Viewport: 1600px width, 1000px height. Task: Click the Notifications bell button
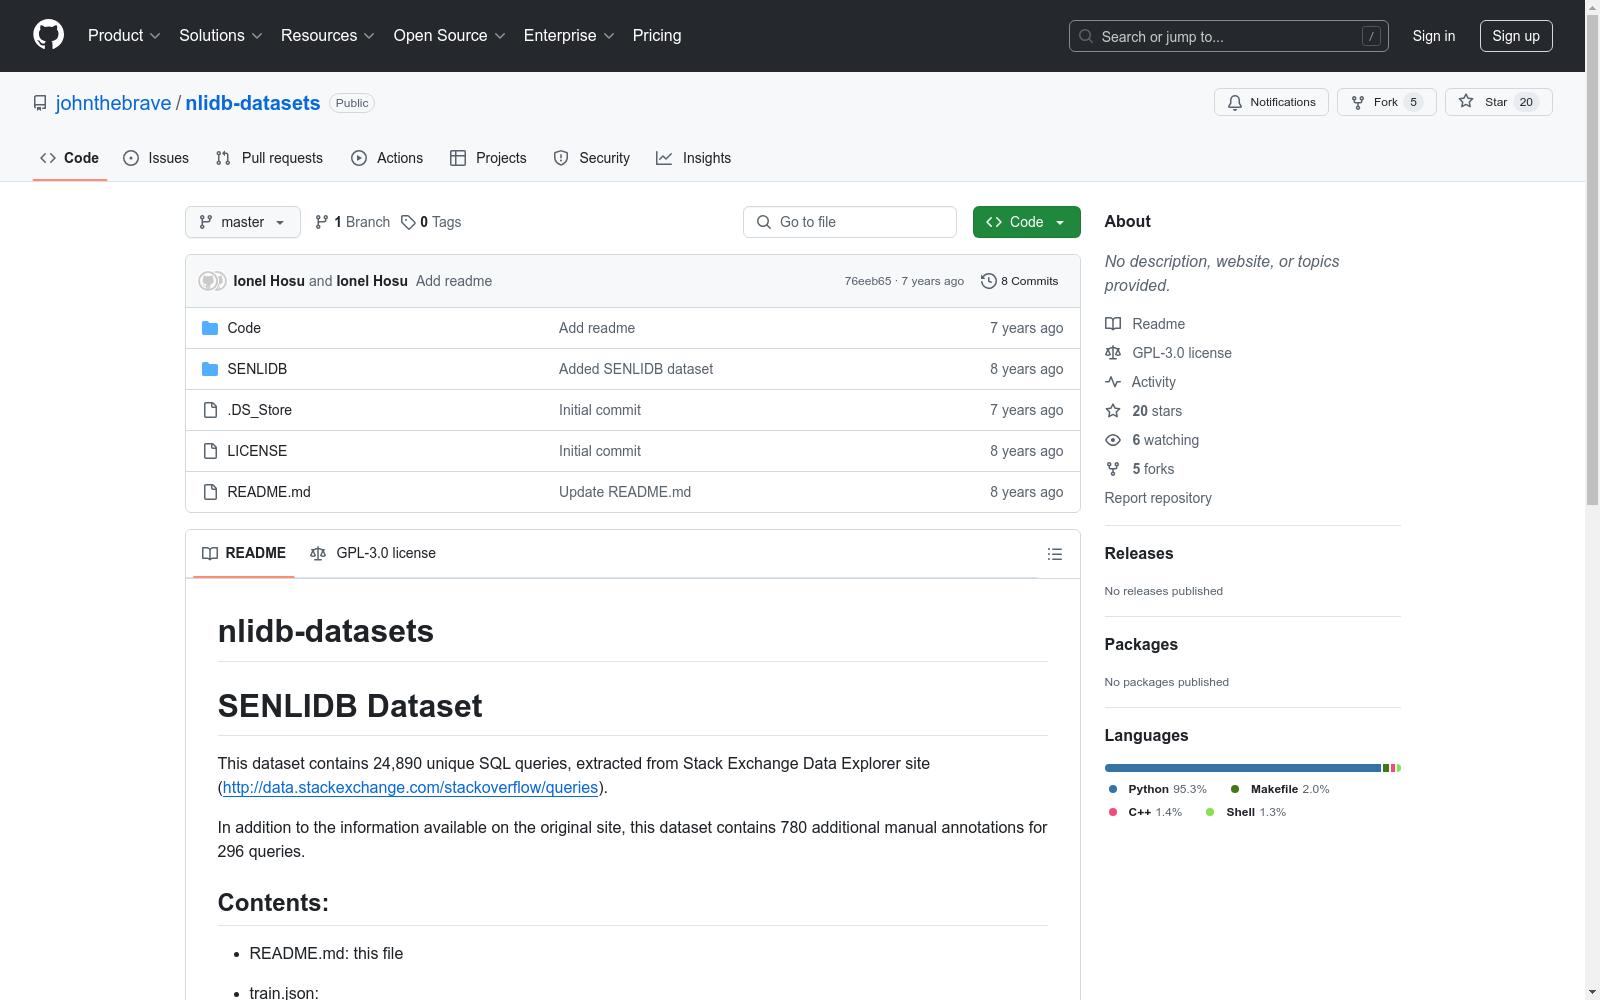pyautogui.click(x=1271, y=102)
